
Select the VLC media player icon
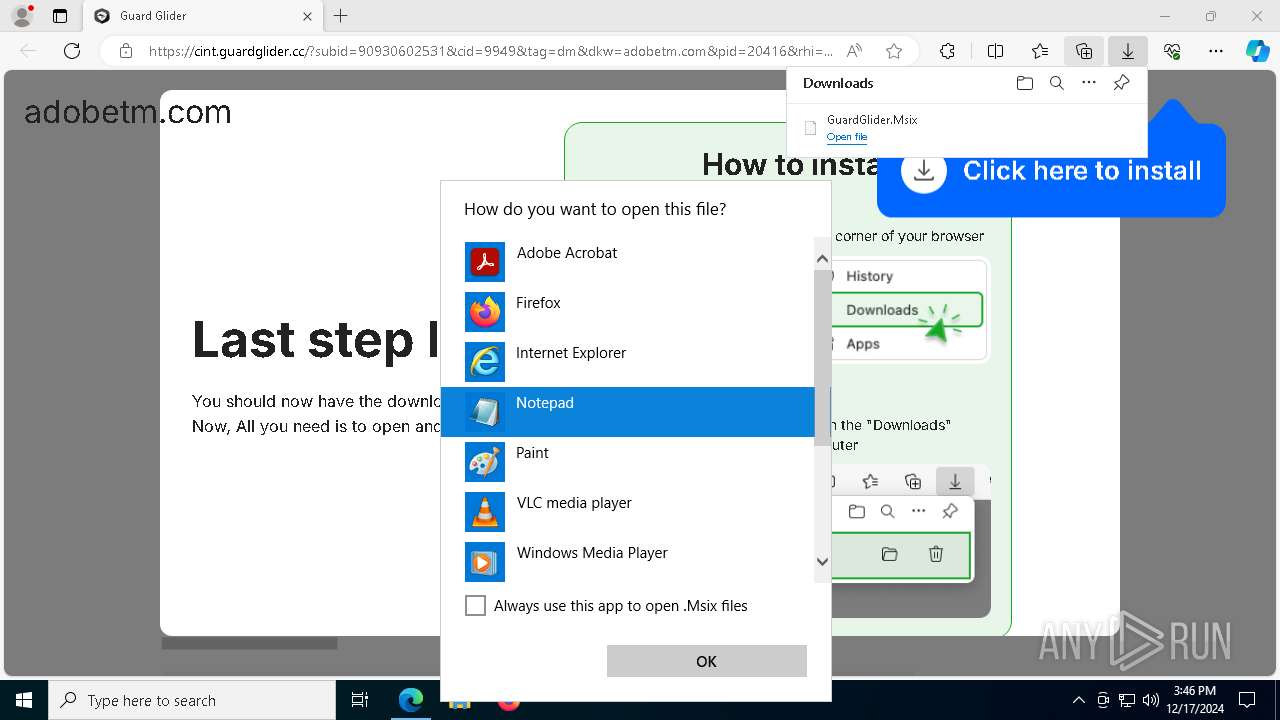[485, 512]
